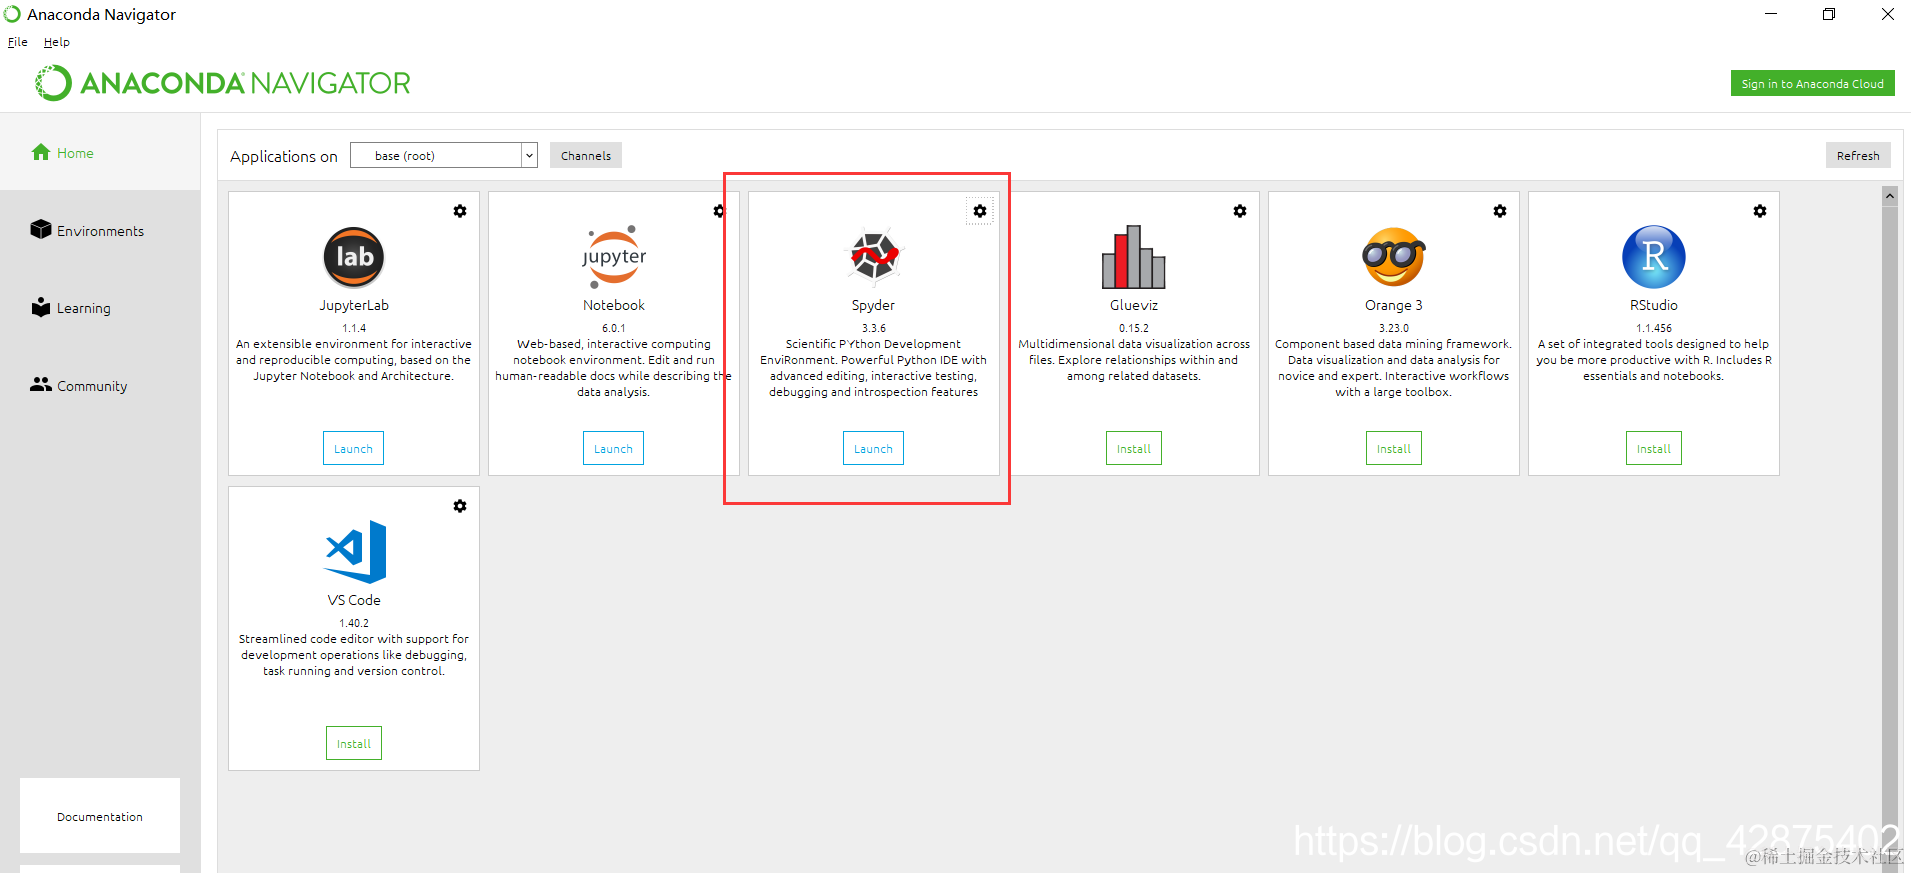The image size is (1911, 873).
Task: Open the Help menu
Action: point(57,42)
